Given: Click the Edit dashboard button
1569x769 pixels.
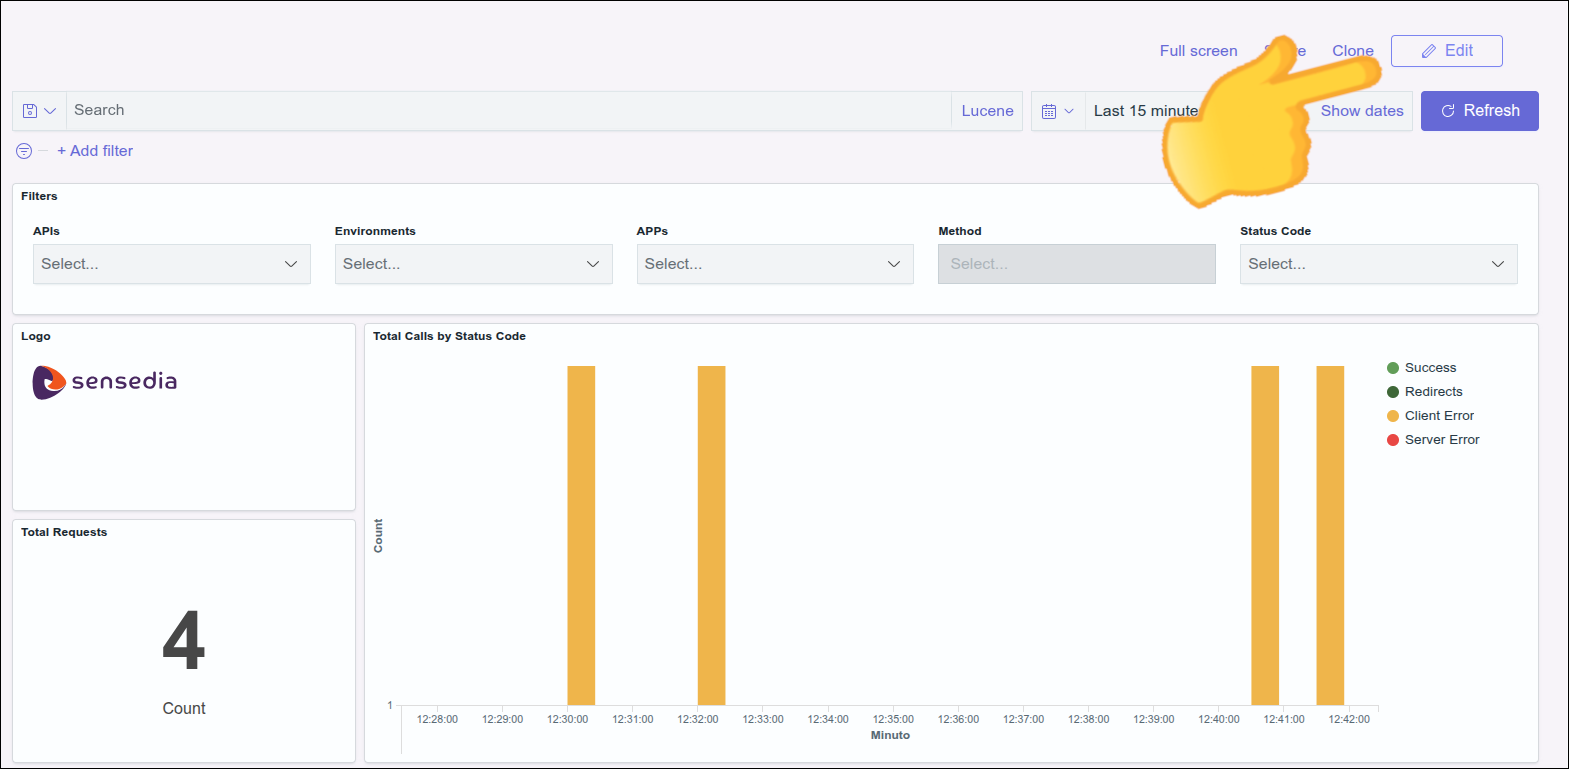Looking at the screenshot, I should (x=1446, y=51).
